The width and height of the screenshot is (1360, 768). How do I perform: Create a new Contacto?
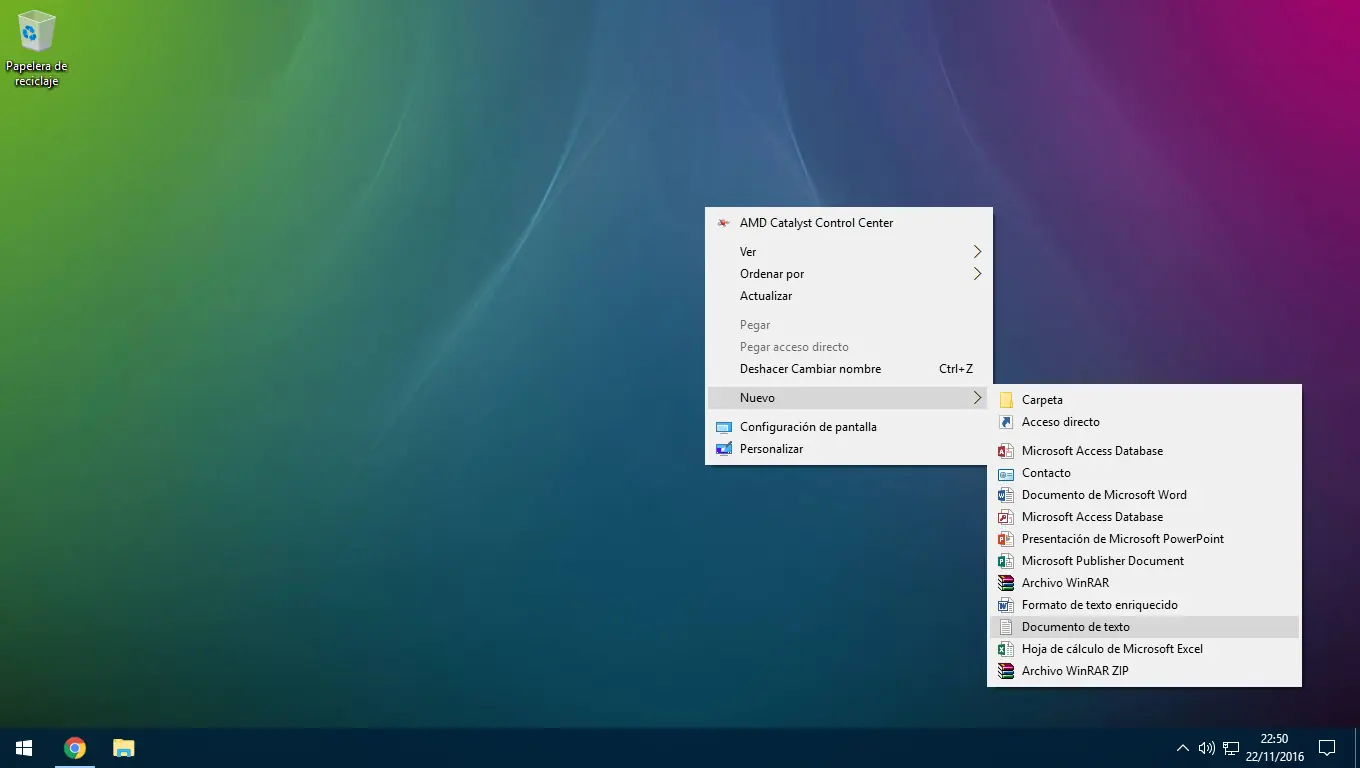click(1144, 473)
